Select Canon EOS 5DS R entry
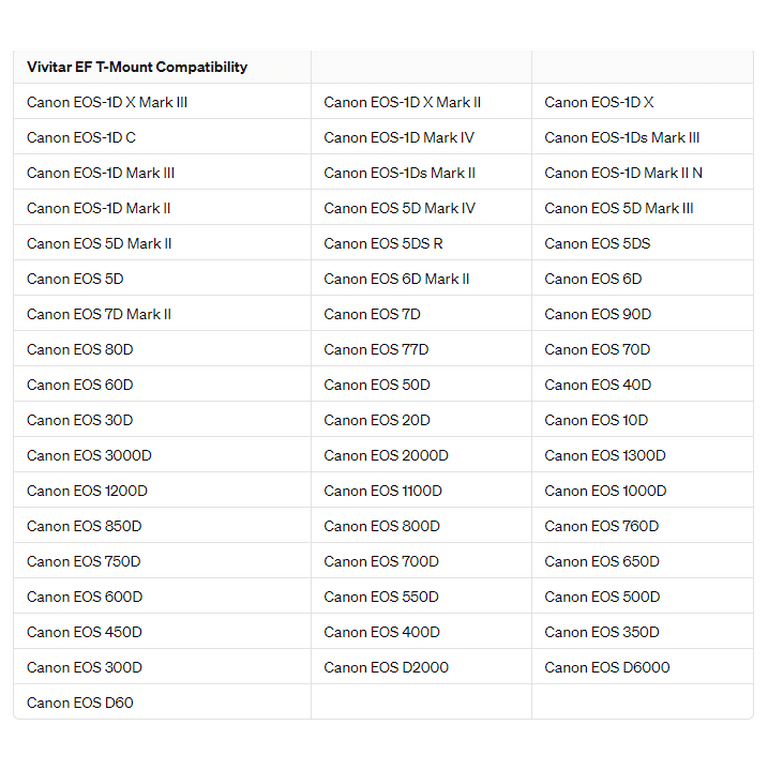768x768 pixels. [x=383, y=243]
